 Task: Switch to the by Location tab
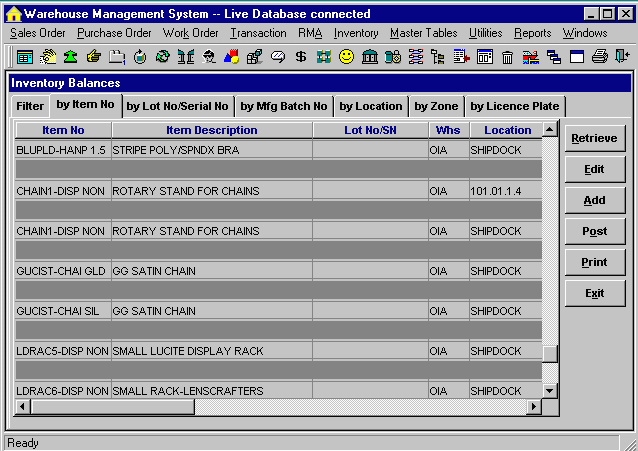pos(370,106)
